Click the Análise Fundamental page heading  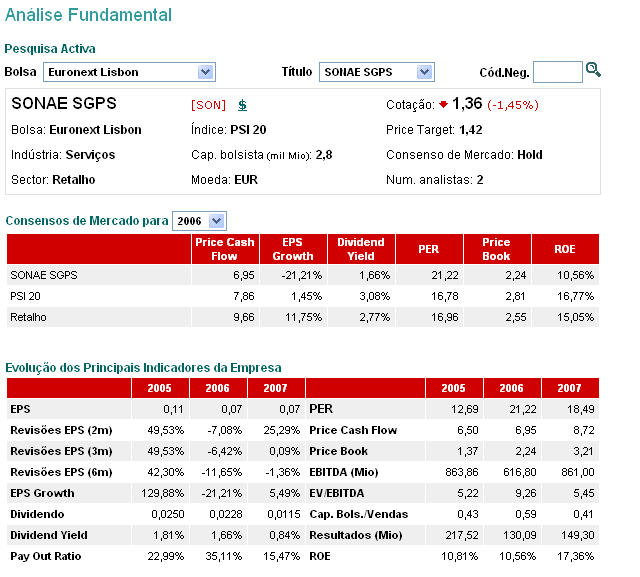(87, 16)
